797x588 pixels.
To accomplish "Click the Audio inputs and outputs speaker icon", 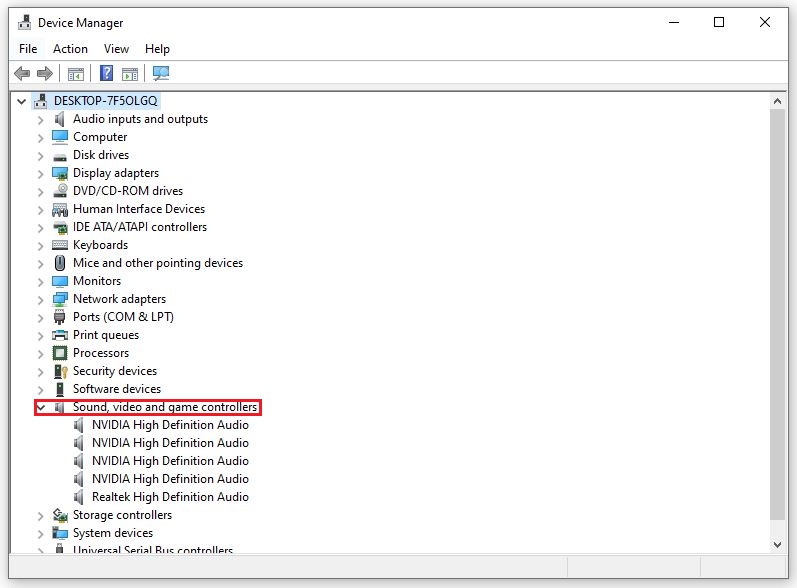I will point(60,119).
